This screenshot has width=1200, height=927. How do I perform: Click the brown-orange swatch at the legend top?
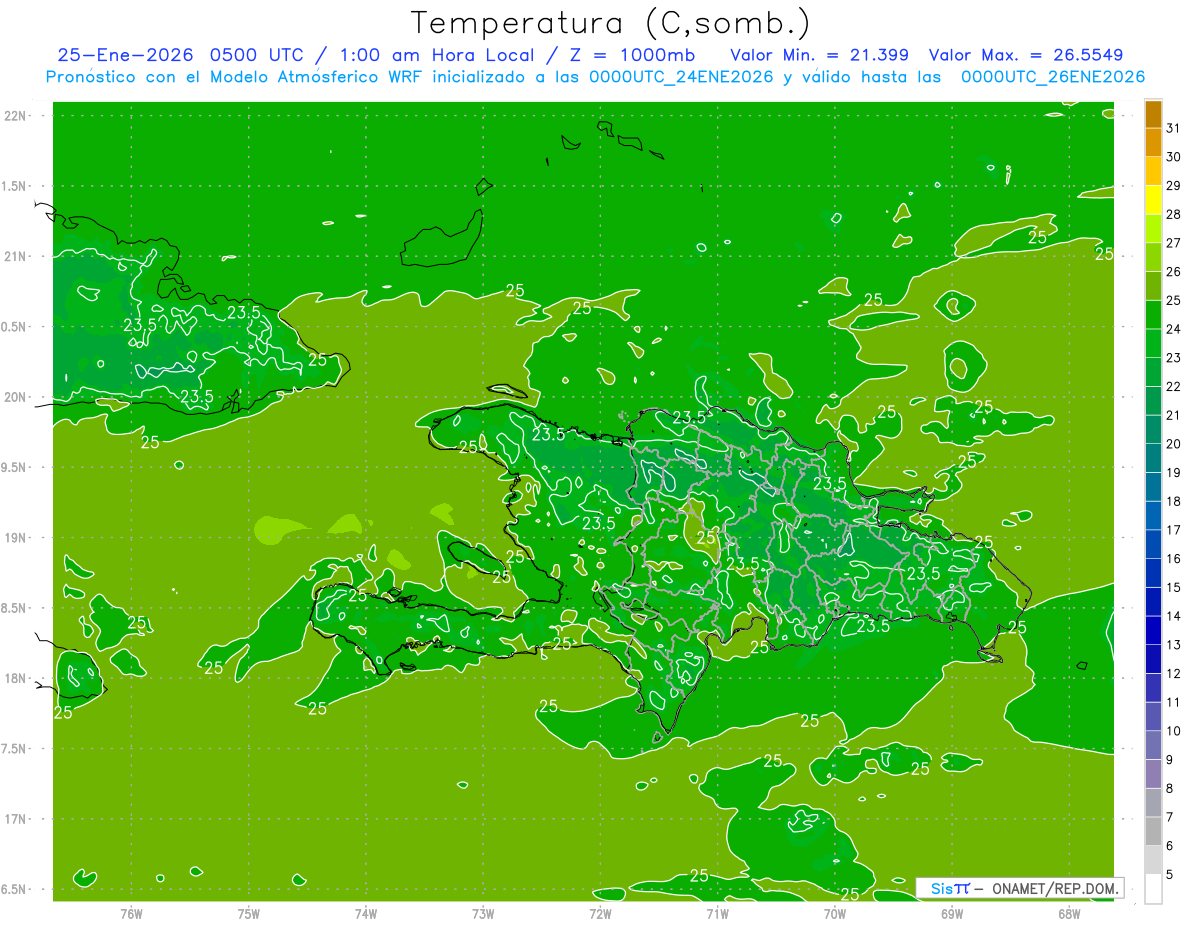[x=1153, y=114]
